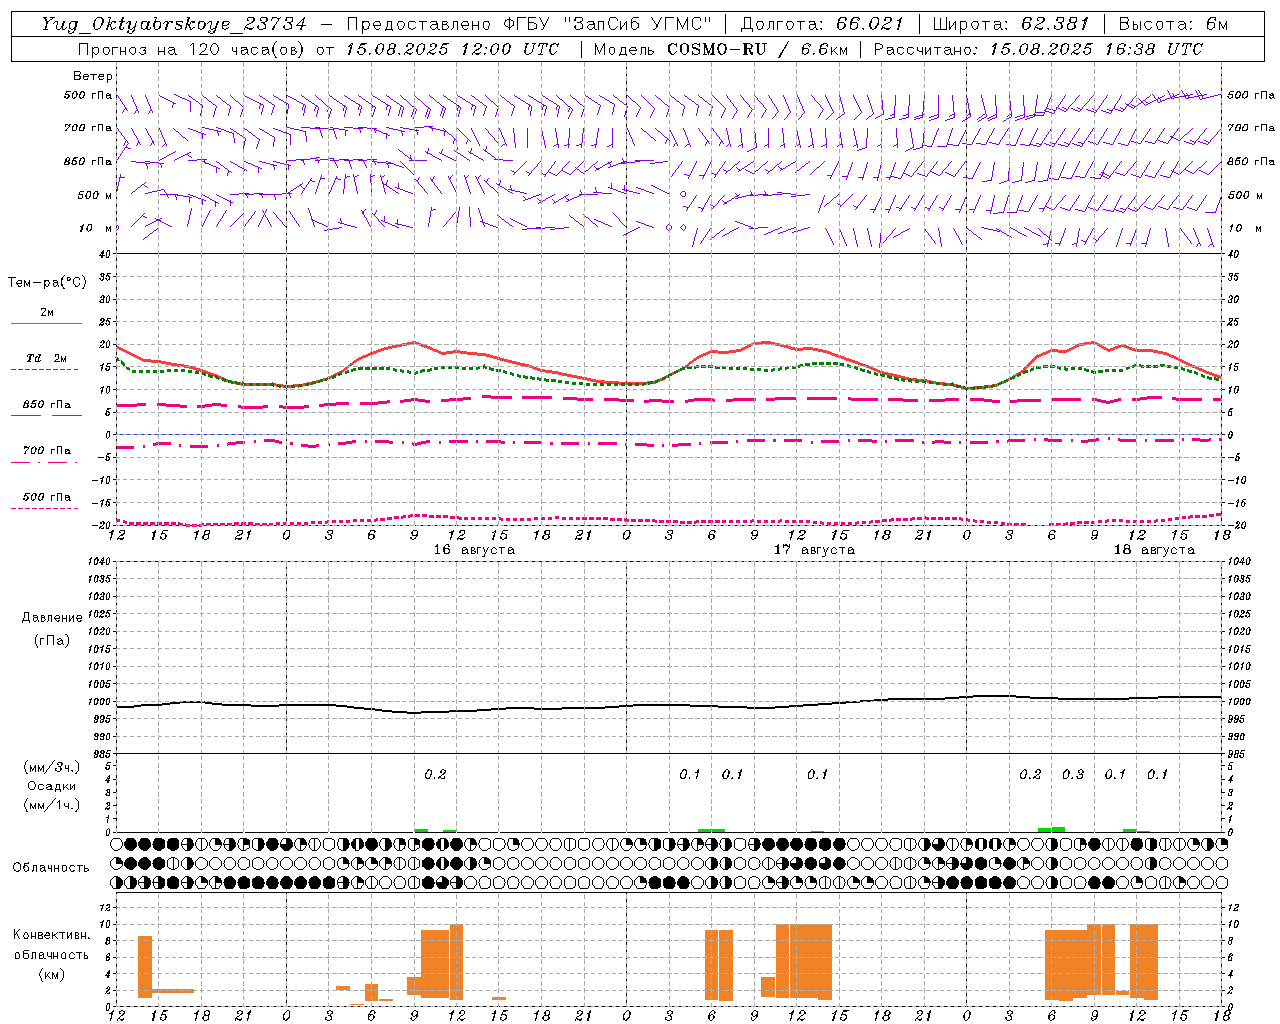The image size is (1280, 1024).
Task: Click the computed time 15.08.2025 16:38 UTC
Action: point(1096,49)
